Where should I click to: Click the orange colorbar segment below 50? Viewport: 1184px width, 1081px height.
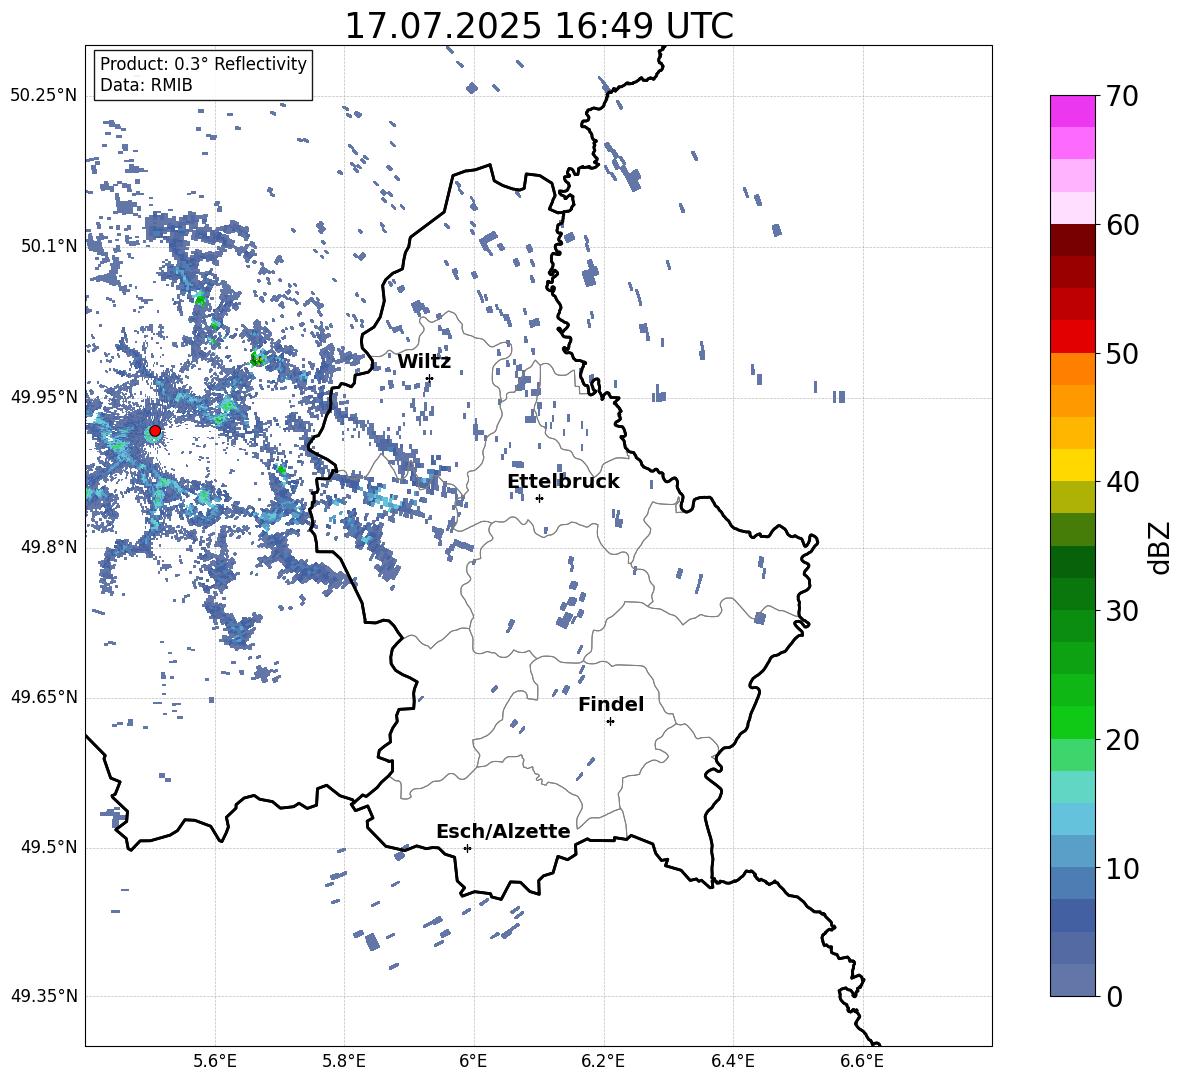(x=1073, y=368)
